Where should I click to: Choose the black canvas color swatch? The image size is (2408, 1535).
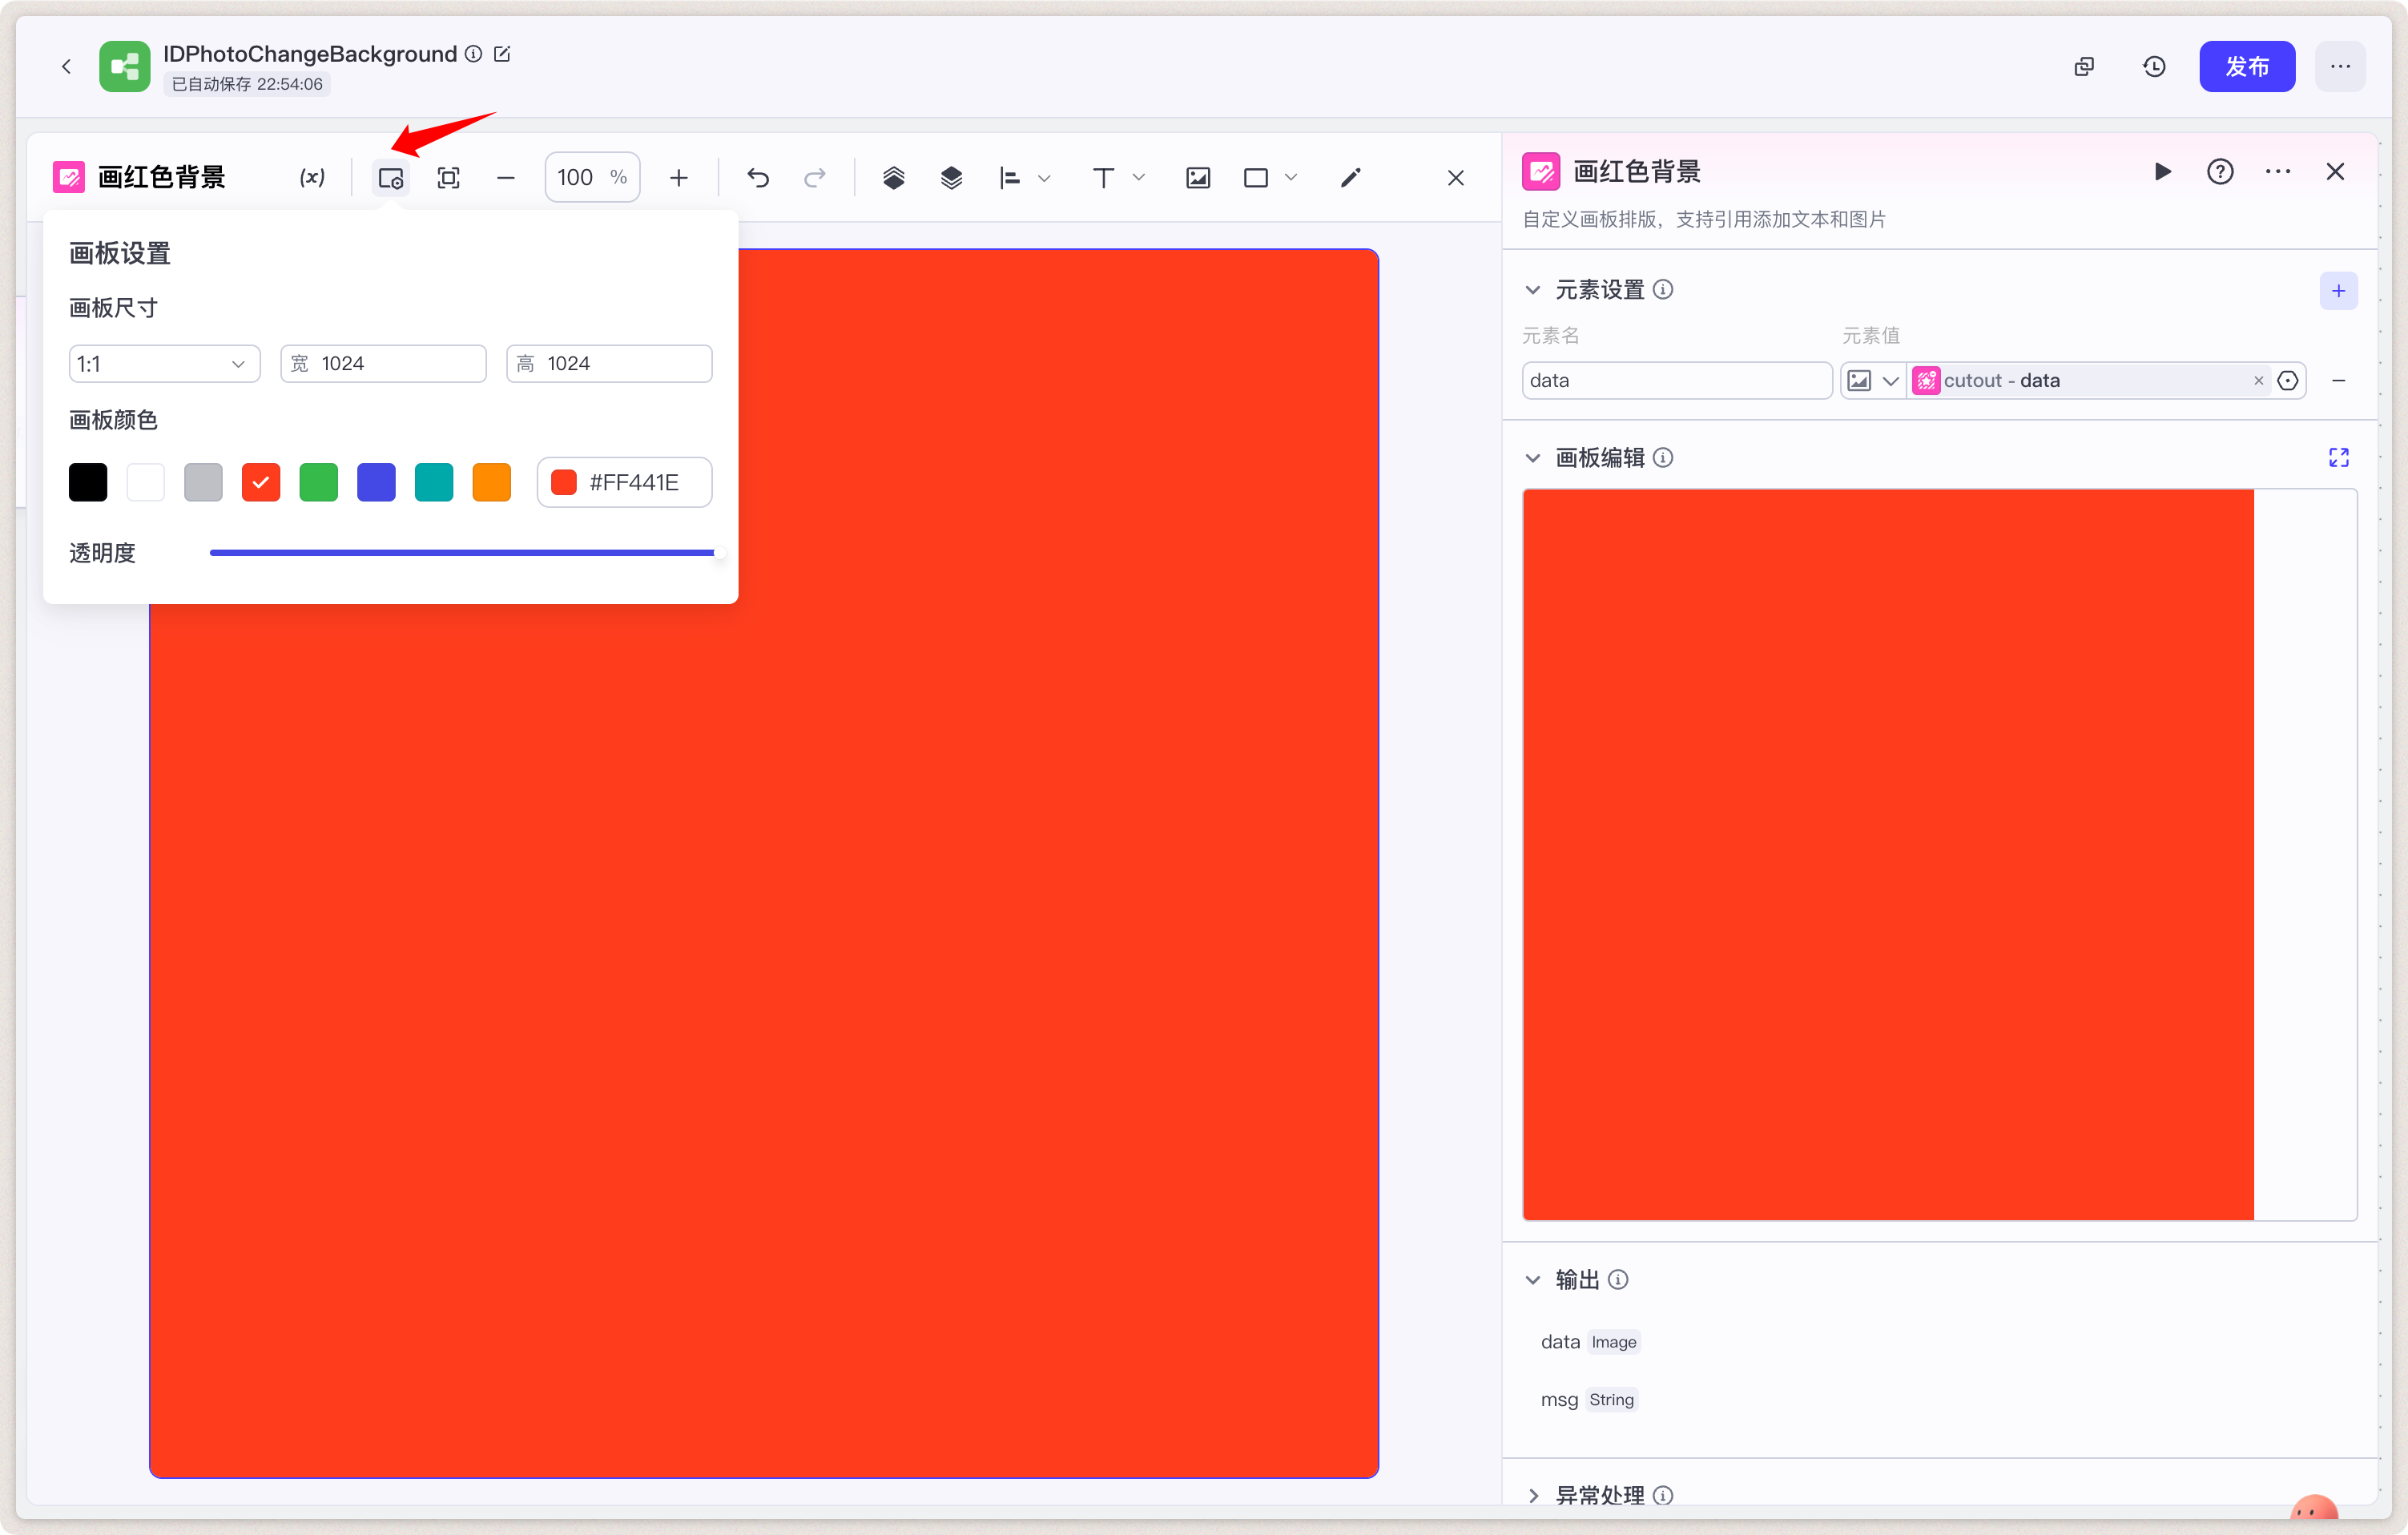tap(88, 482)
